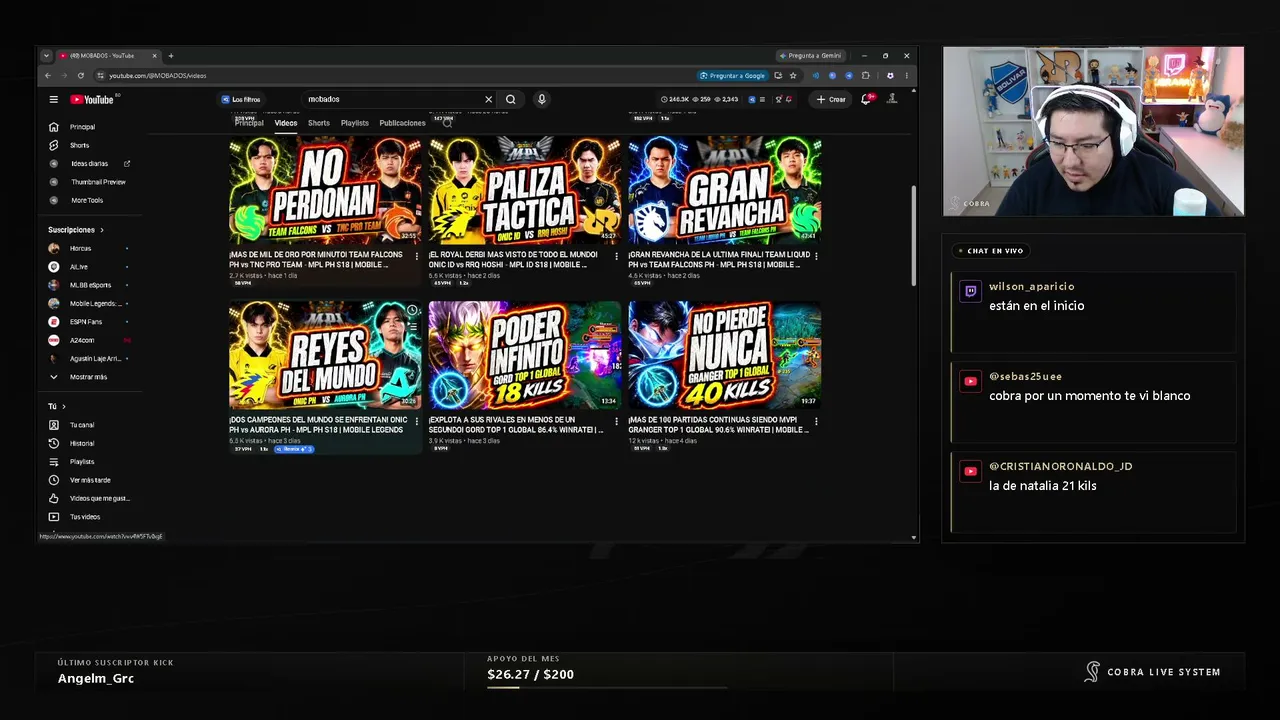Screen dimensions: 1280x720
Task: Open Shorts in the left sidebar
Action: 79,145
